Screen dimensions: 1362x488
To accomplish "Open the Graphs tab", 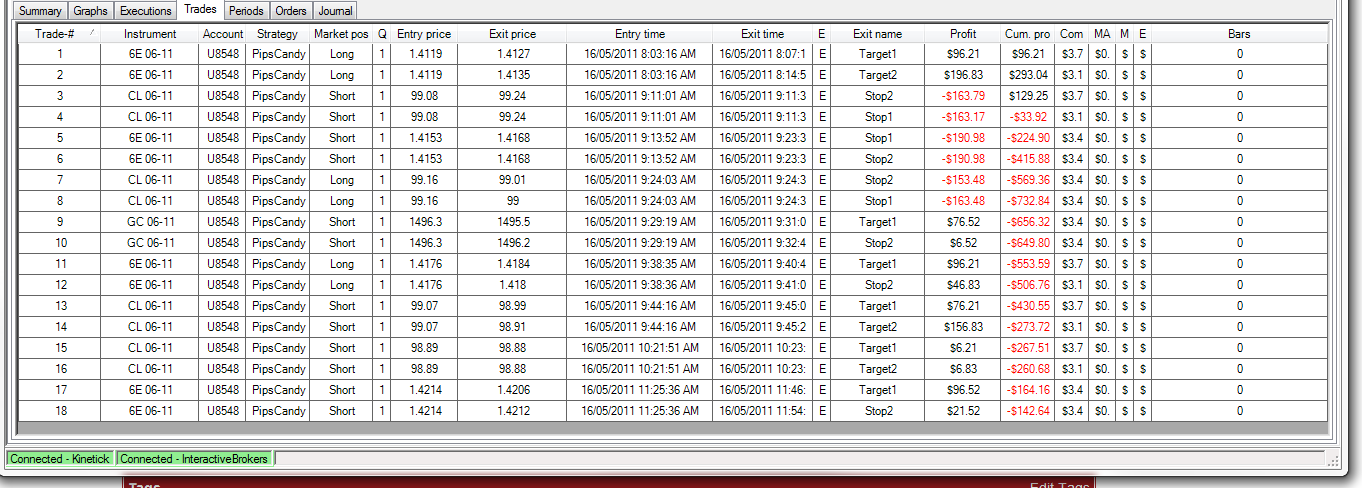I will [90, 11].
